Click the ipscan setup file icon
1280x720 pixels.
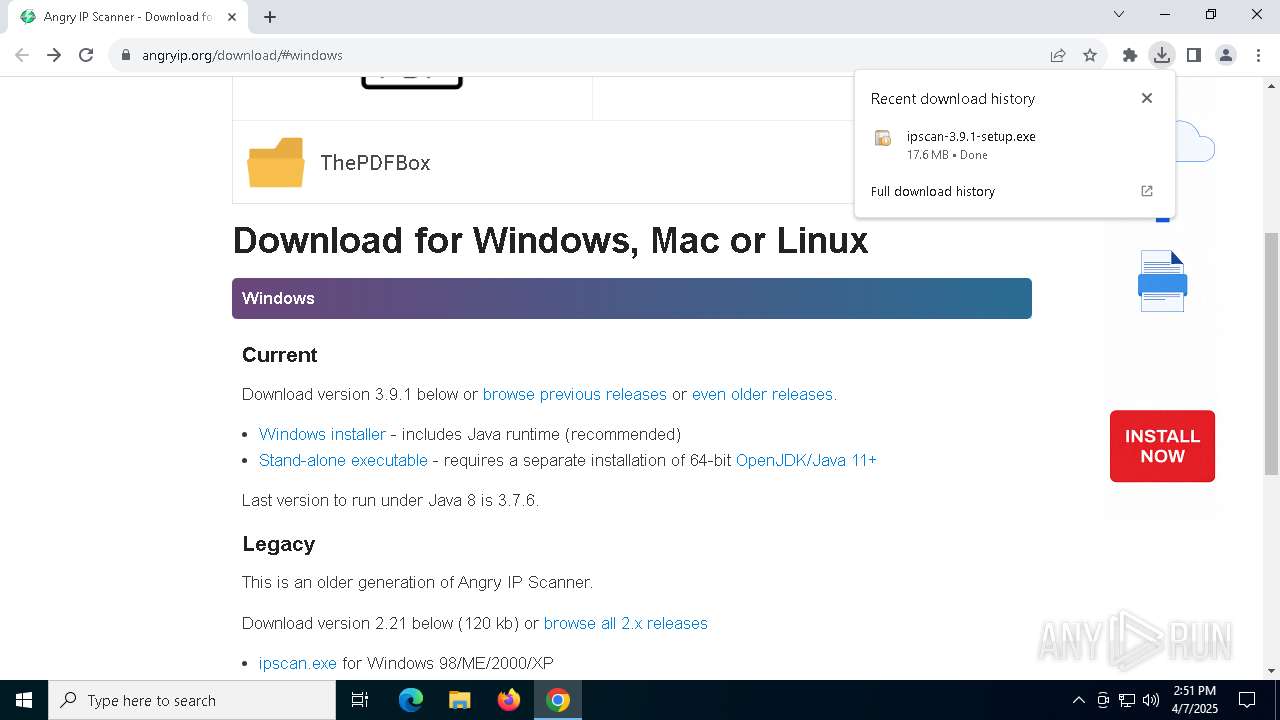(x=883, y=139)
